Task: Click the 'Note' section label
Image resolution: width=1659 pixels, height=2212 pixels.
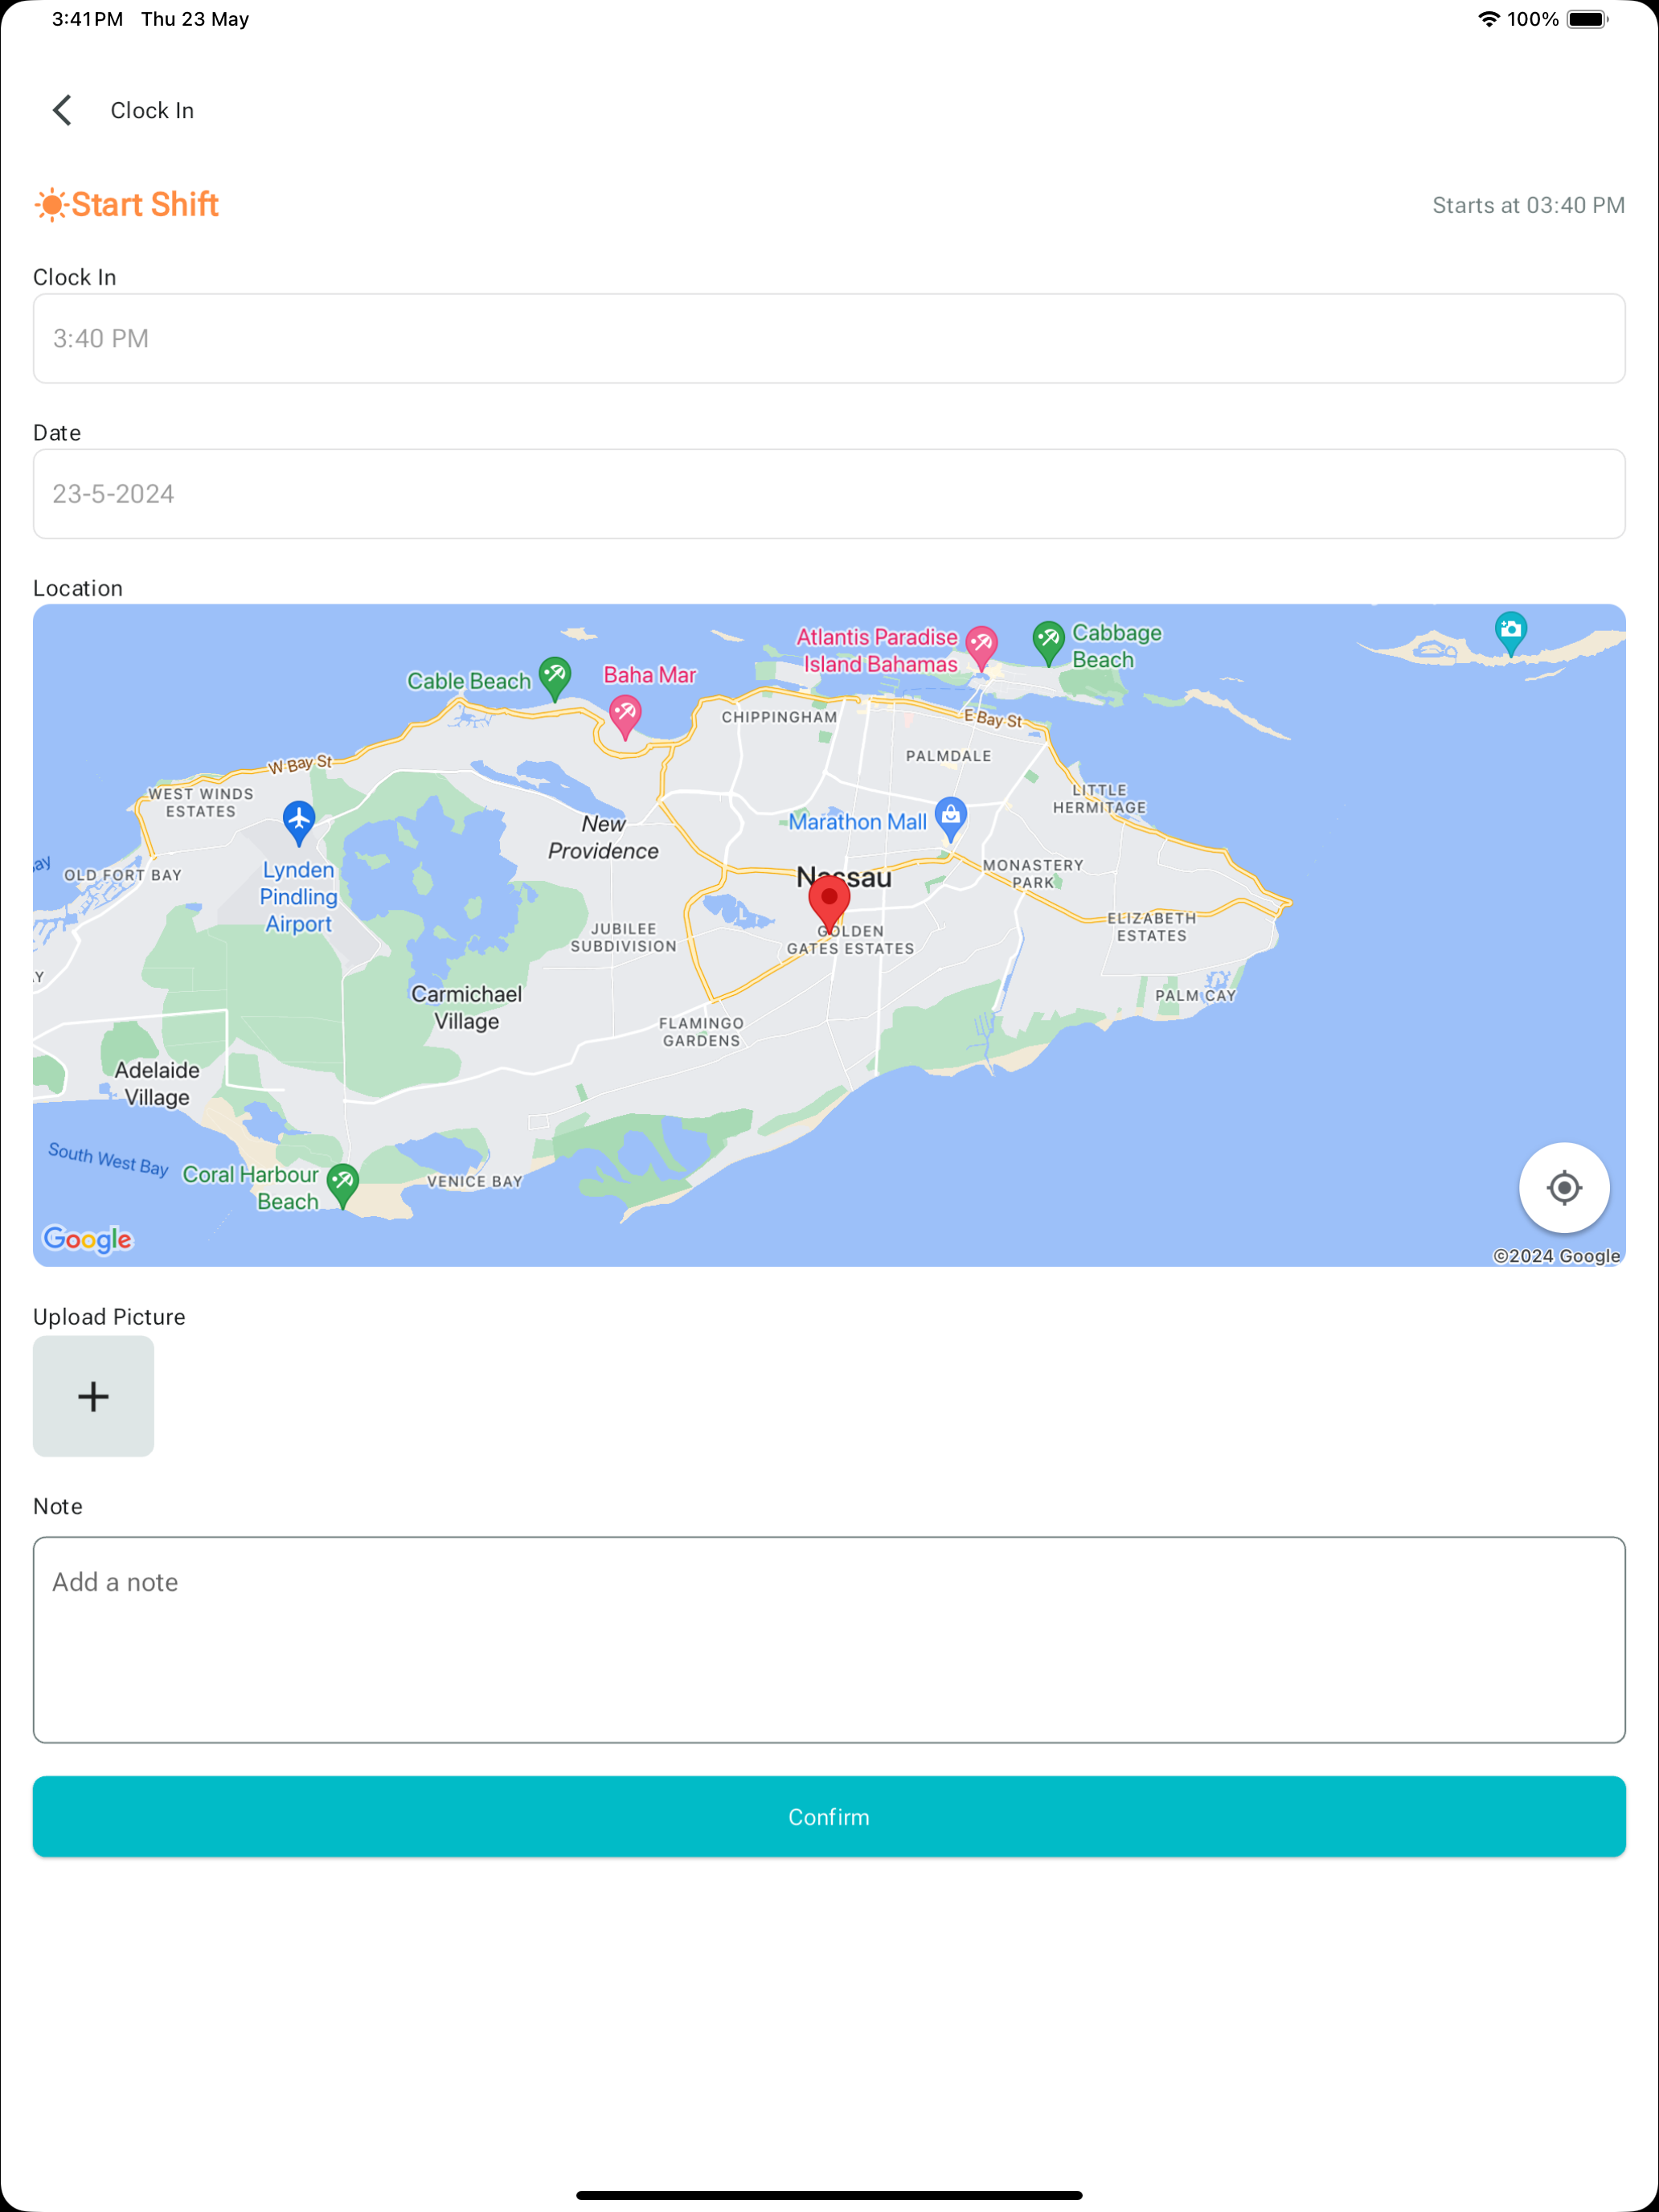Action: [58, 1506]
